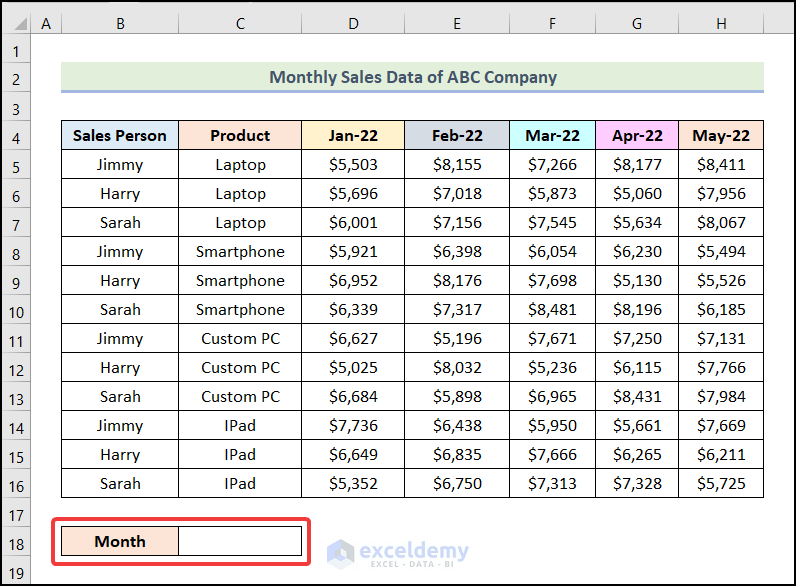The height and width of the screenshot is (586, 796).
Task: Select the $7,736 cell
Action: tap(353, 425)
